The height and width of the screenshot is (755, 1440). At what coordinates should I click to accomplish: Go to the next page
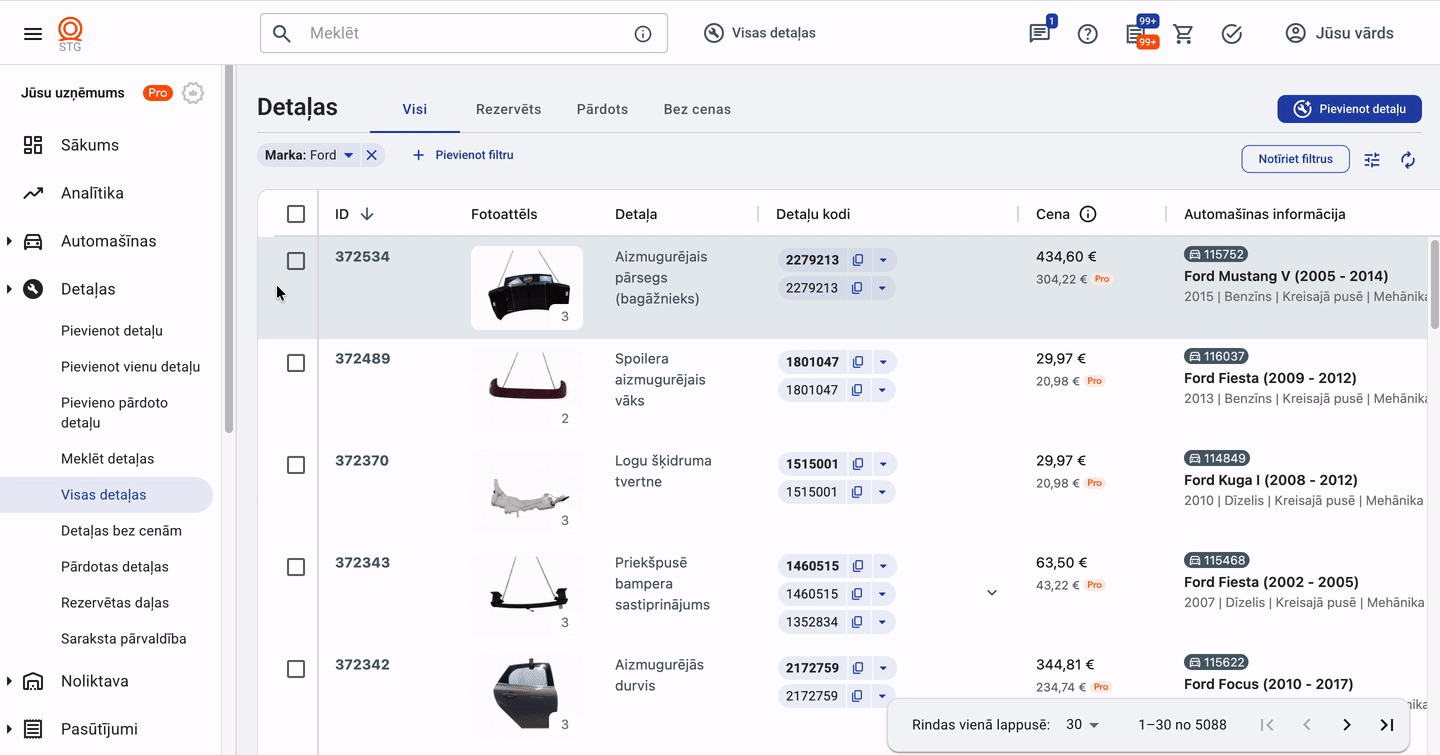click(x=1347, y=725)
